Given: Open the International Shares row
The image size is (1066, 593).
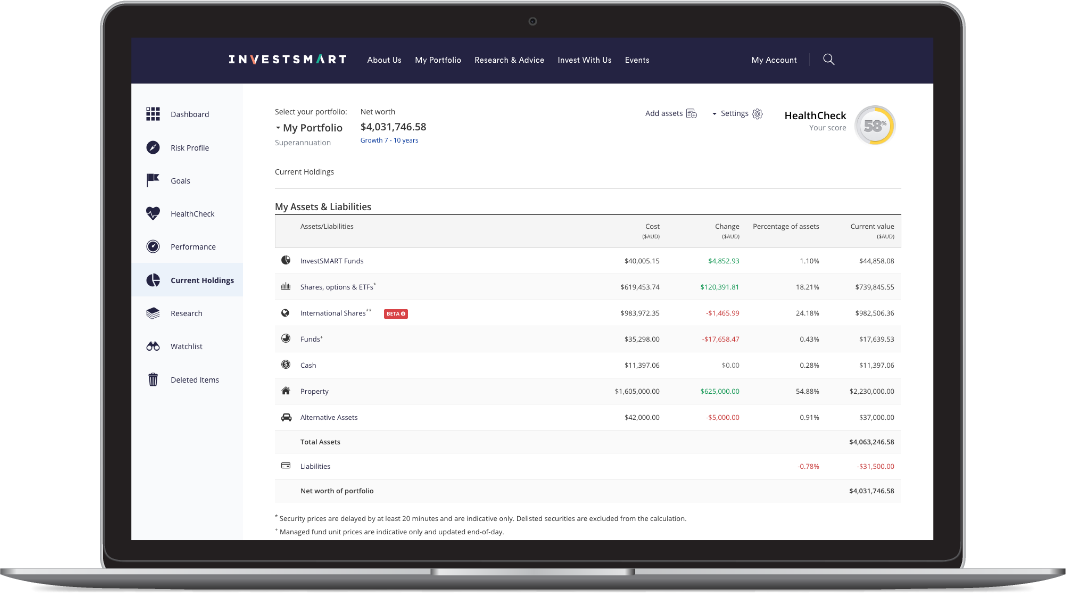Looking at the screenshot, I should 336,313.
